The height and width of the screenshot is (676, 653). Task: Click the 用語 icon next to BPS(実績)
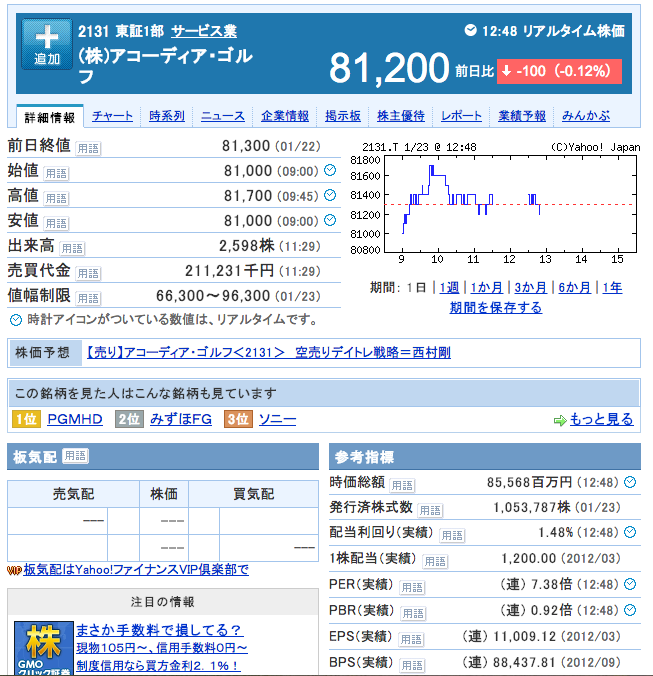pyautogui.click(x=412, y=665)
